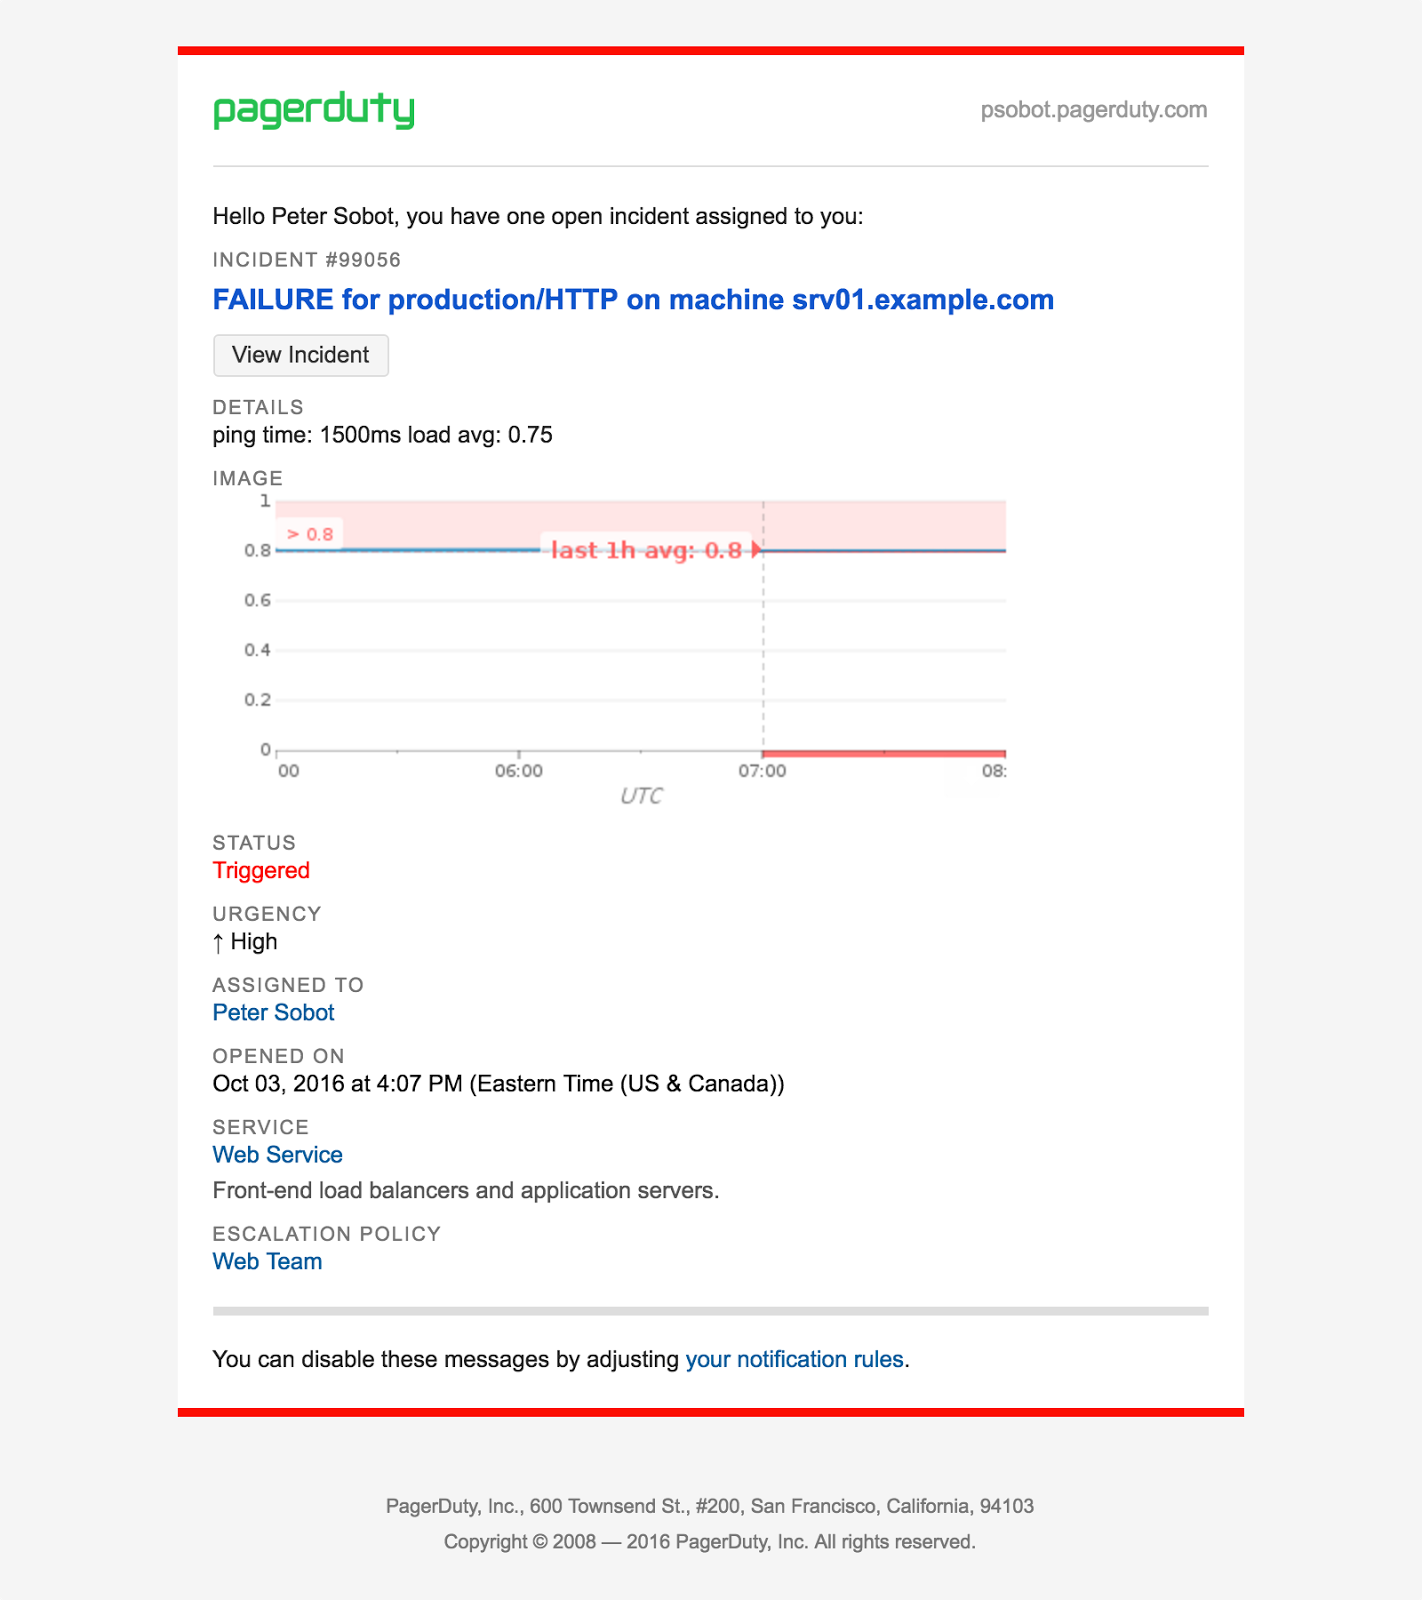Click the '> 0.8' threshold label on chart
This screenshot has width=1422, height=1600.
point(309,534)
